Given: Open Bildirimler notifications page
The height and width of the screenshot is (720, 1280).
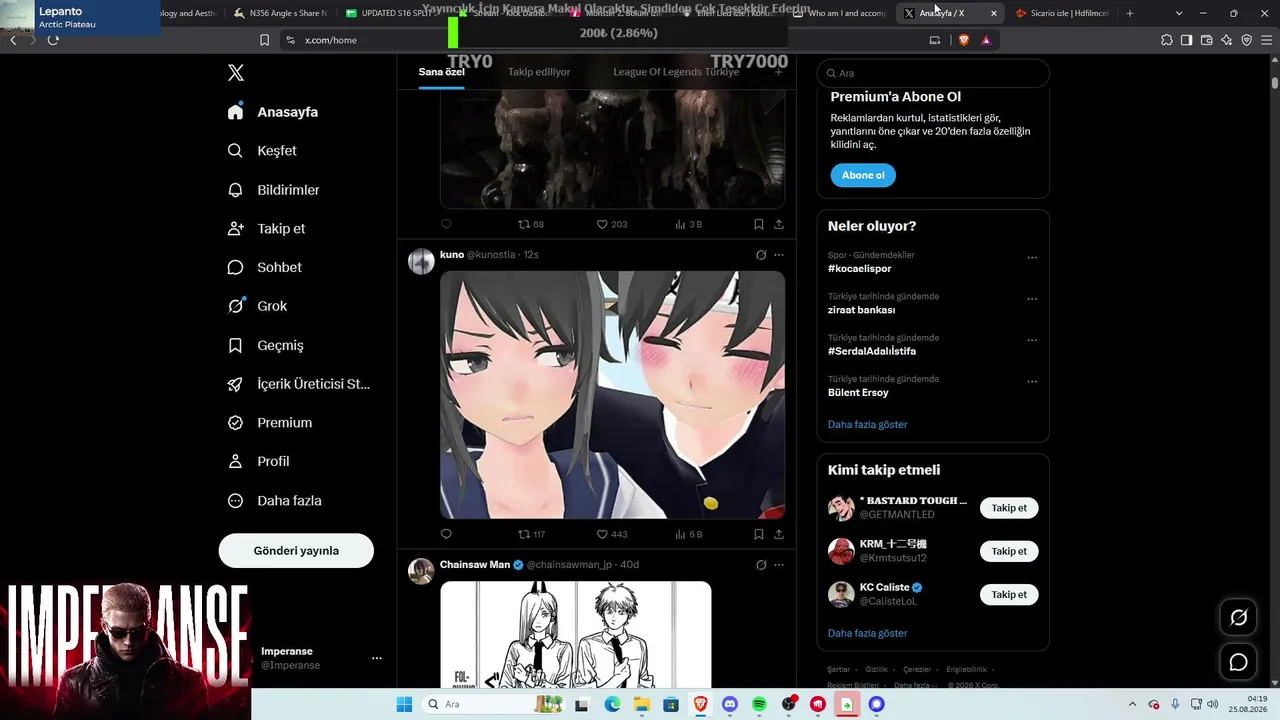Looking at the screenshot, I should click(x=273, y=190).
